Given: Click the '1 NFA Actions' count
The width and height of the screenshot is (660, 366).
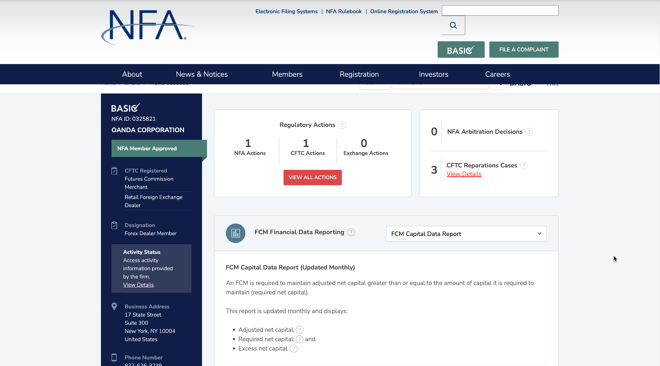Looking at the screenshot, I should click(250, 147).
